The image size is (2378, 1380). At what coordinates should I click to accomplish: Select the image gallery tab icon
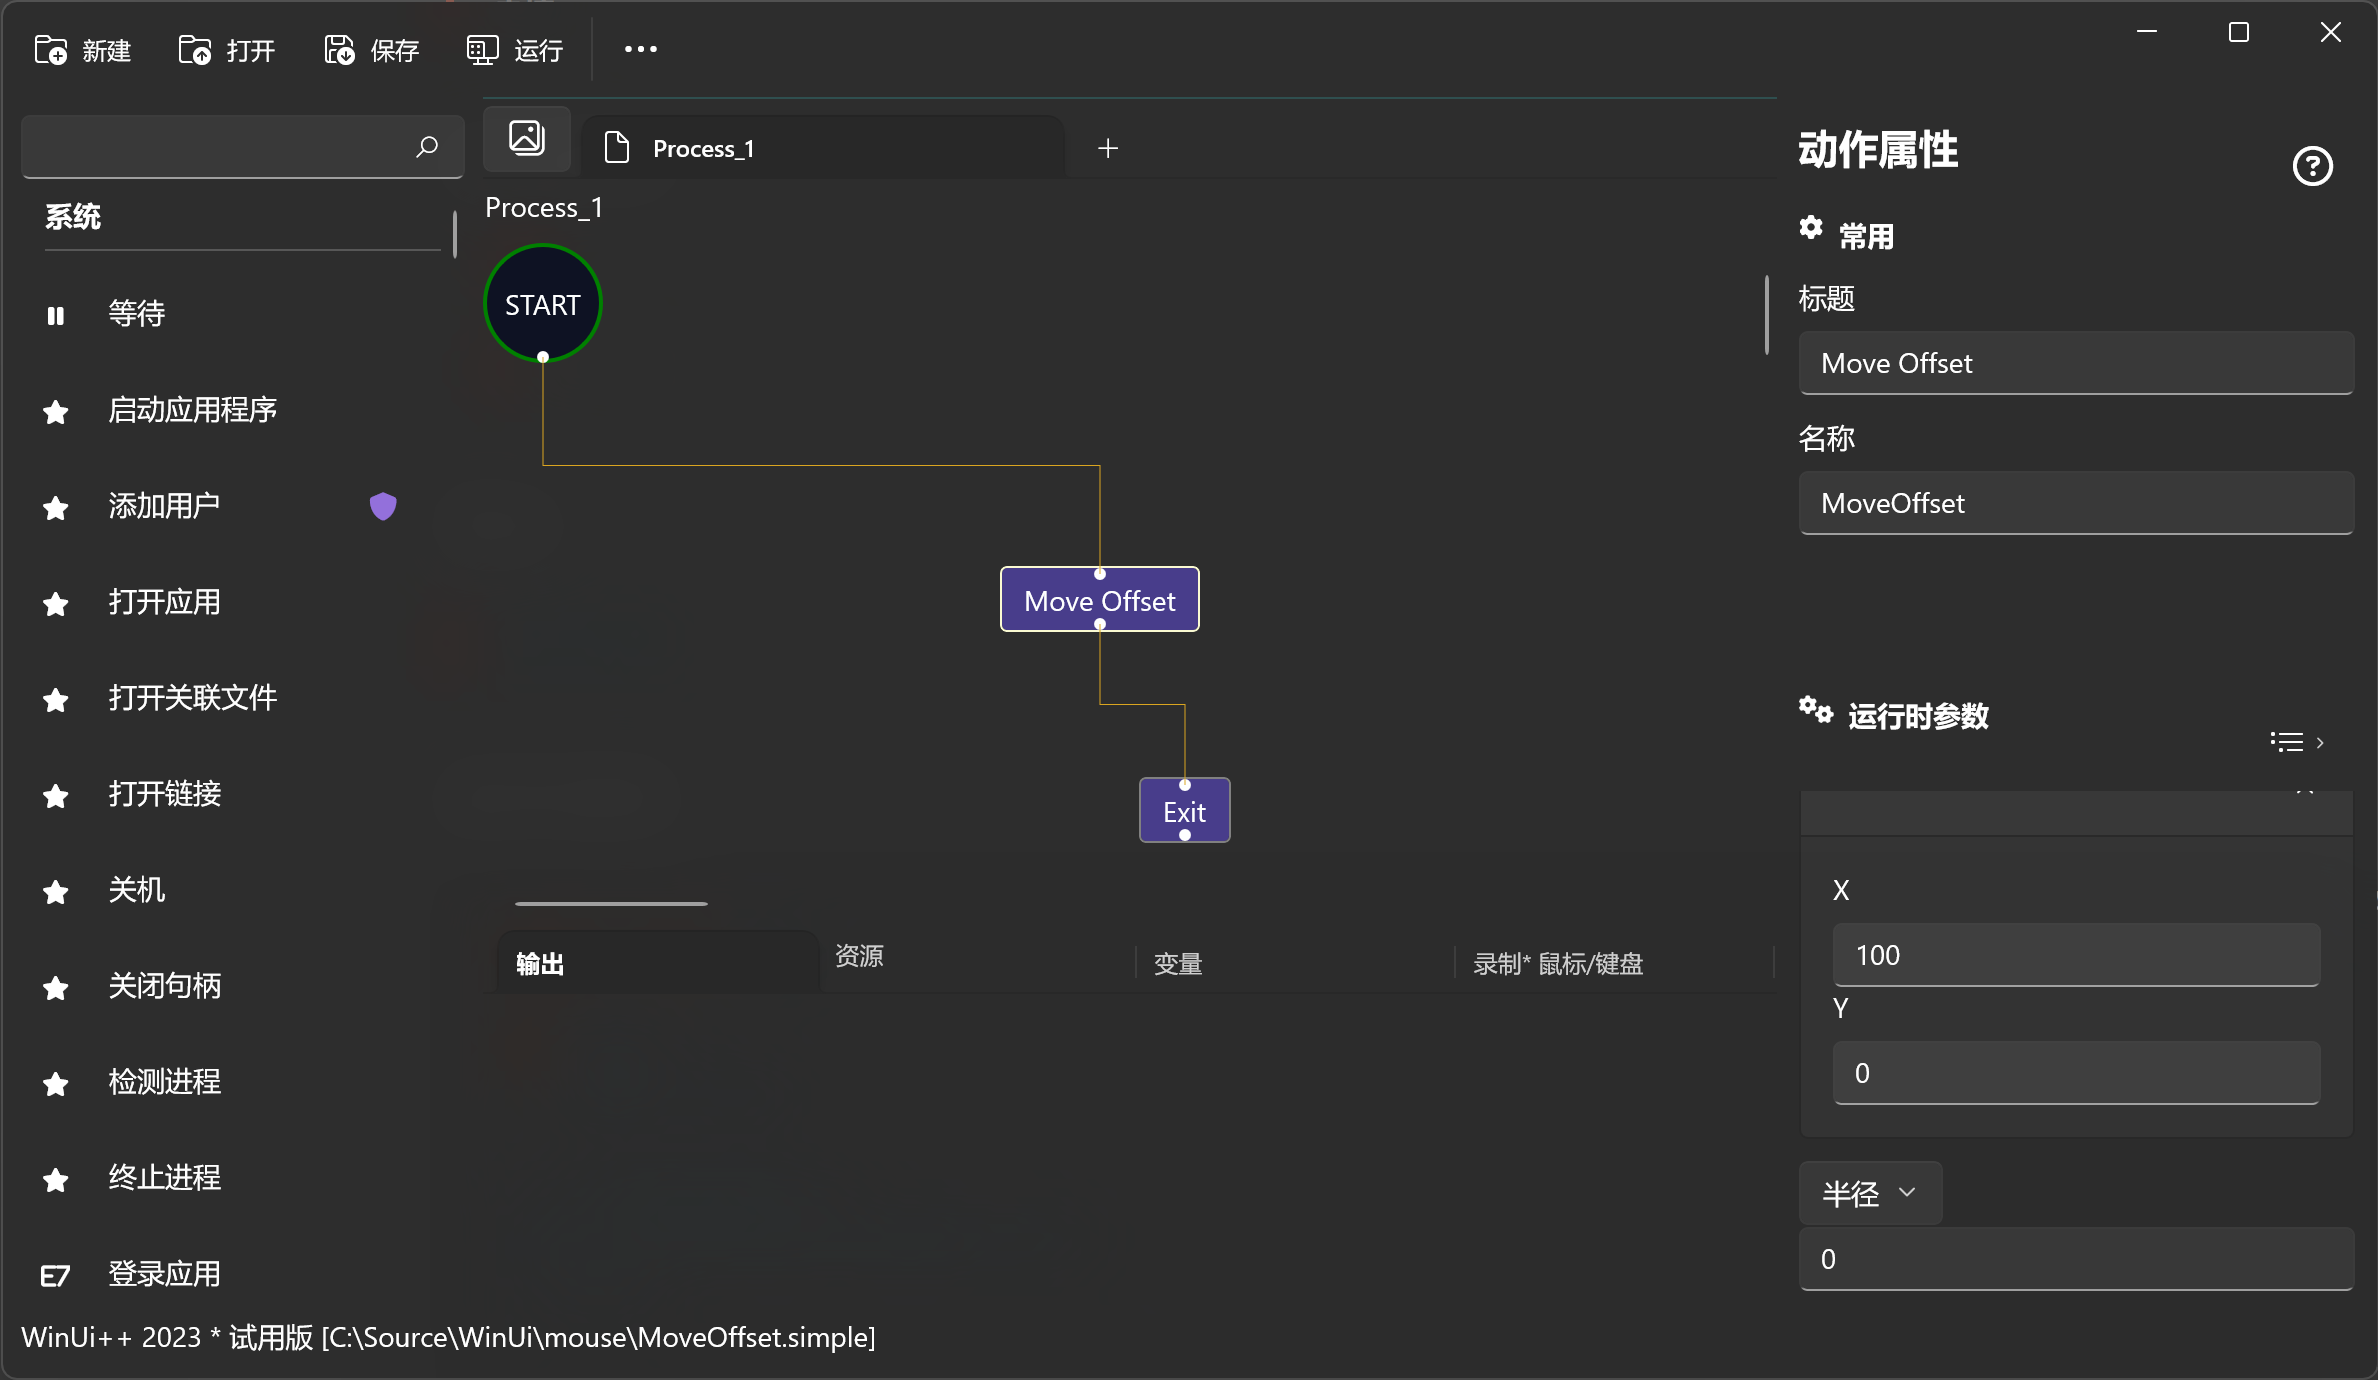(x=526, y=138)
